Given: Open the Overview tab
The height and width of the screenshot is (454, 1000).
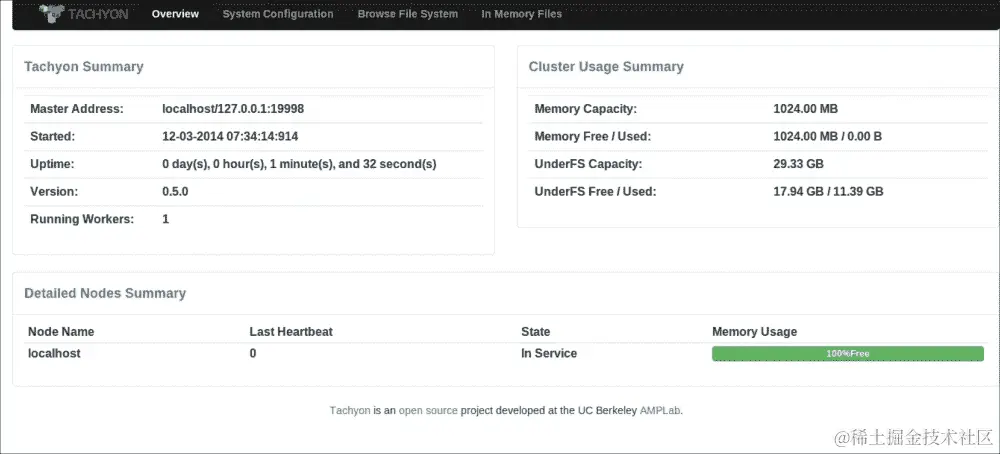Looking at the screenshot, I should [175, 13].
